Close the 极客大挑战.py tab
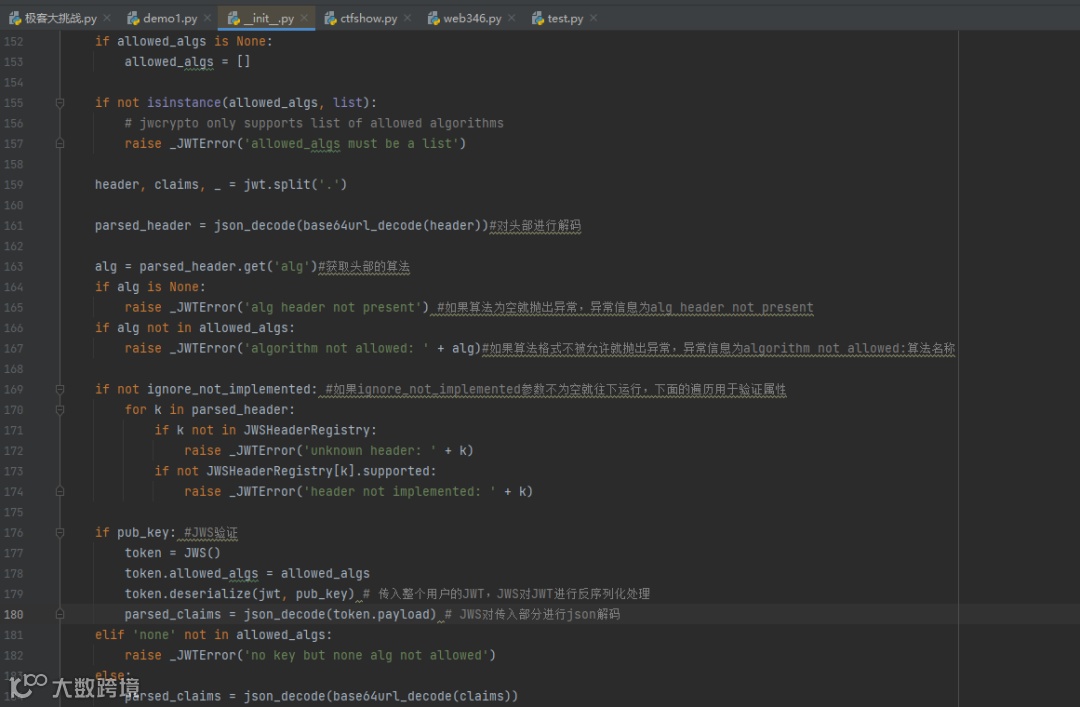Viewport: 1080px width, 707px height. pos(107,18)
